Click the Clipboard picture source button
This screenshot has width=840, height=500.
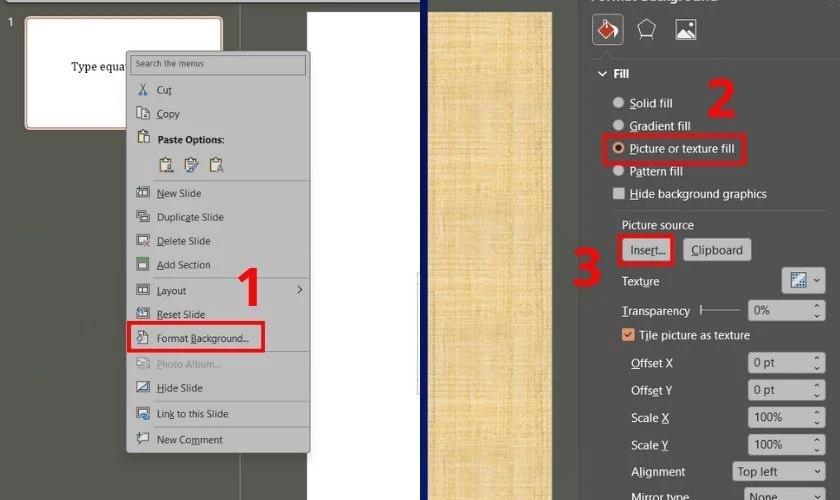[x=717, y=250]
